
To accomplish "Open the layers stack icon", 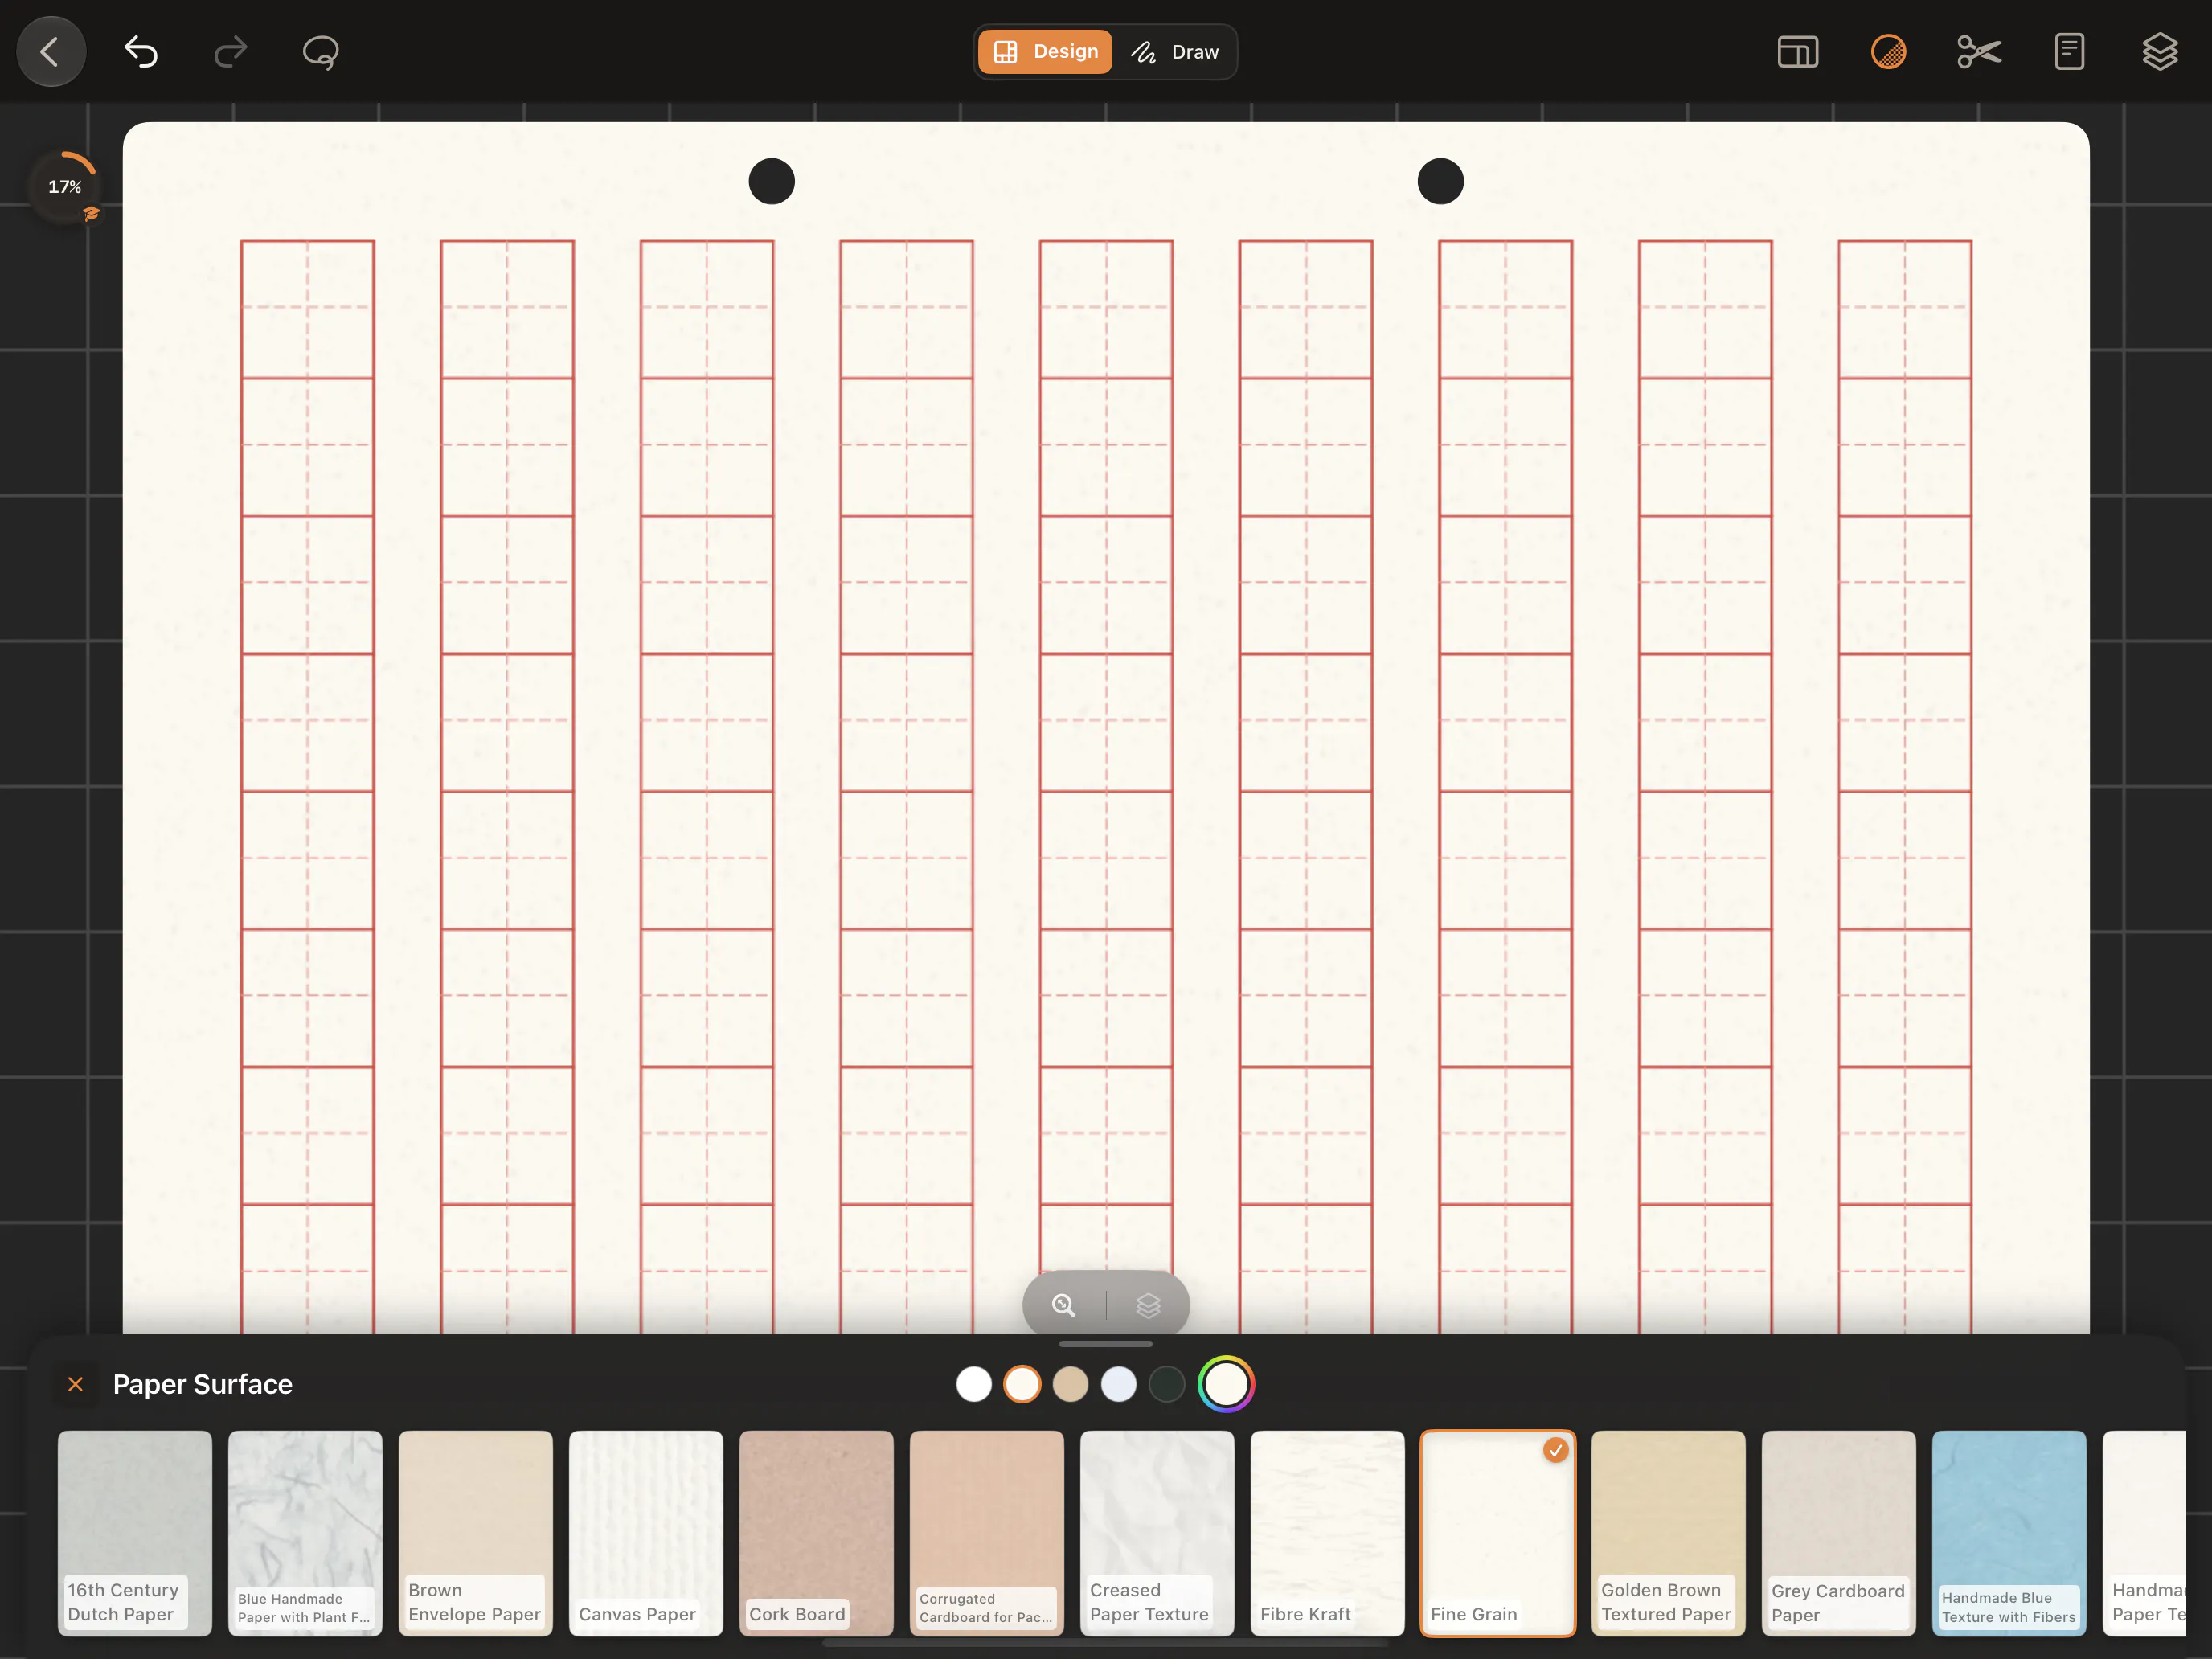I will 2159,51.
